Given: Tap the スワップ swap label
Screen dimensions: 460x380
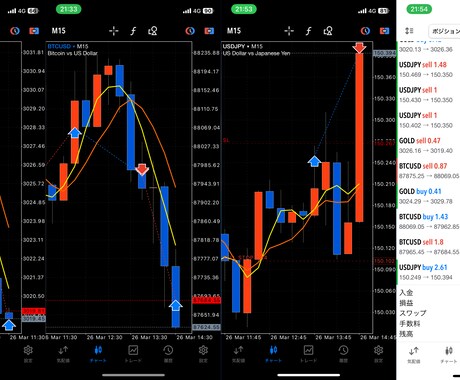Looking at the screenshot, I should coord(413,313).
